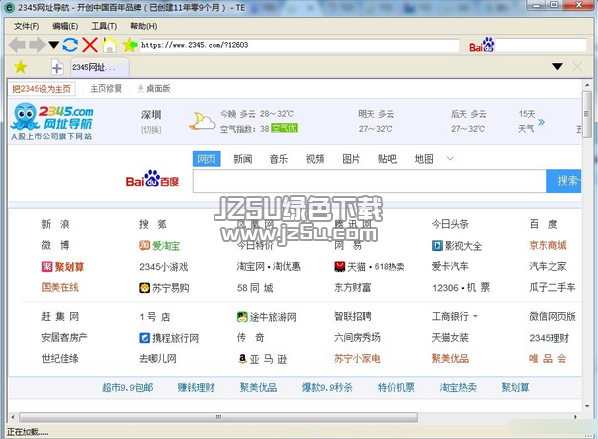Expand 工商银行 dropdown arrow

(x=475, y=316)
